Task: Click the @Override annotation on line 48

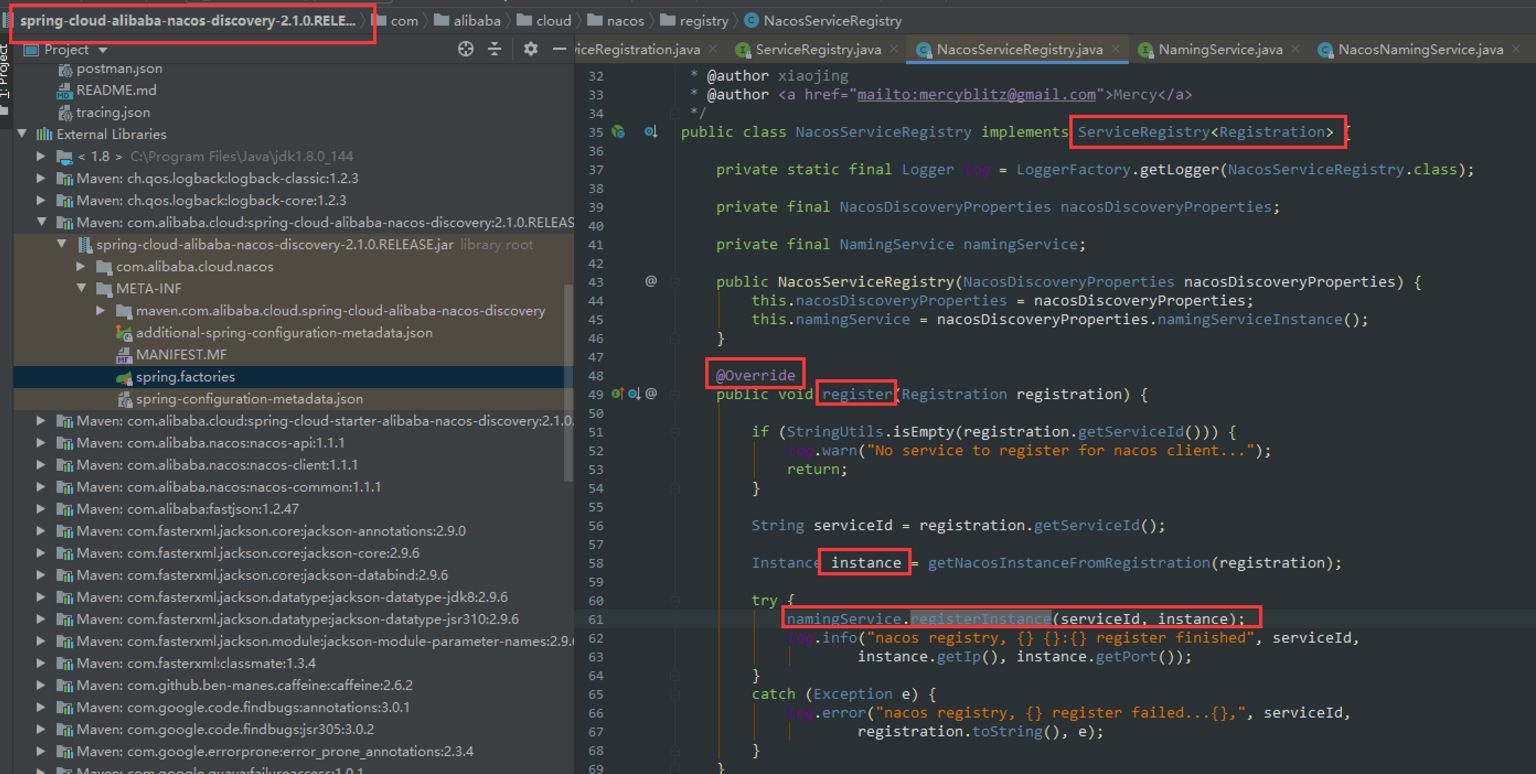Action: coord(755,375)
